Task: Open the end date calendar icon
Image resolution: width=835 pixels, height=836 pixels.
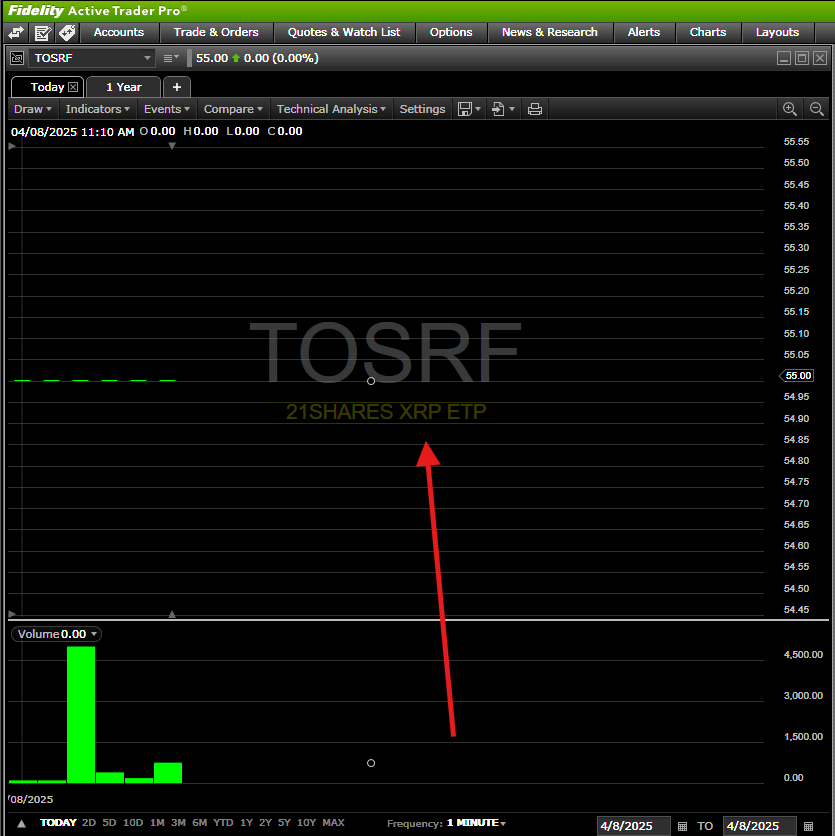Action: pos(808,826)
